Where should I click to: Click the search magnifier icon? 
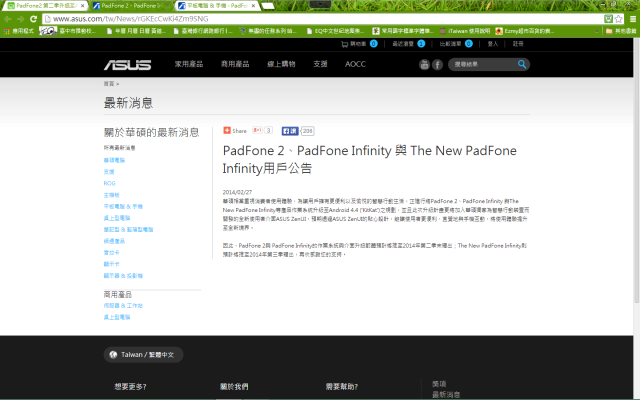(x=522, y=64)
